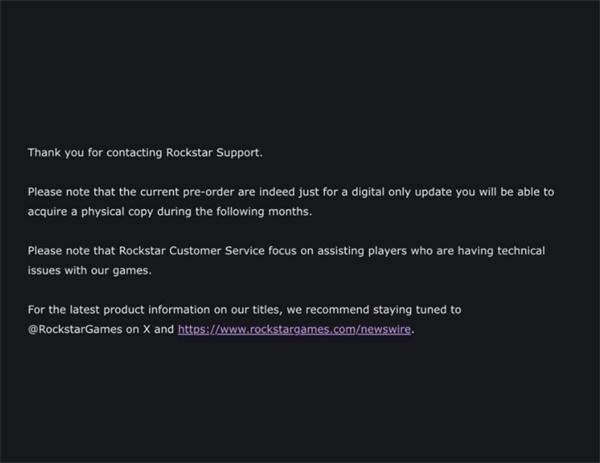Click the word "pre-order" in the message

tap(208, 192)
